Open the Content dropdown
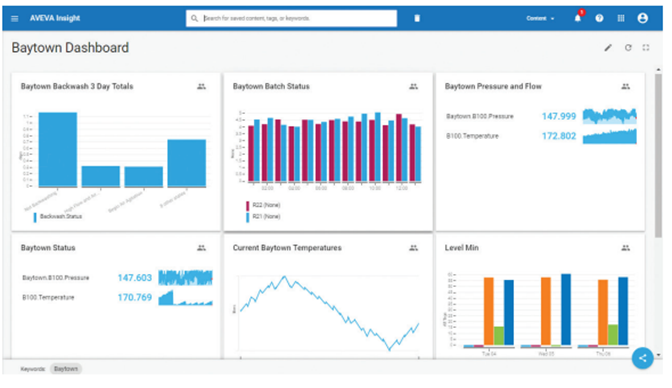This screenshot has height=388, width=672. (x=540, y=18)
